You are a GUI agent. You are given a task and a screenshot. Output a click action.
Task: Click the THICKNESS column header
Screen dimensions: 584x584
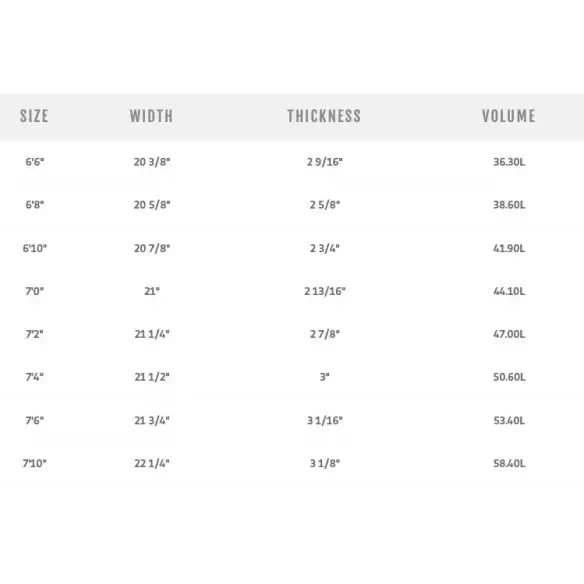(x=324, y=116)
